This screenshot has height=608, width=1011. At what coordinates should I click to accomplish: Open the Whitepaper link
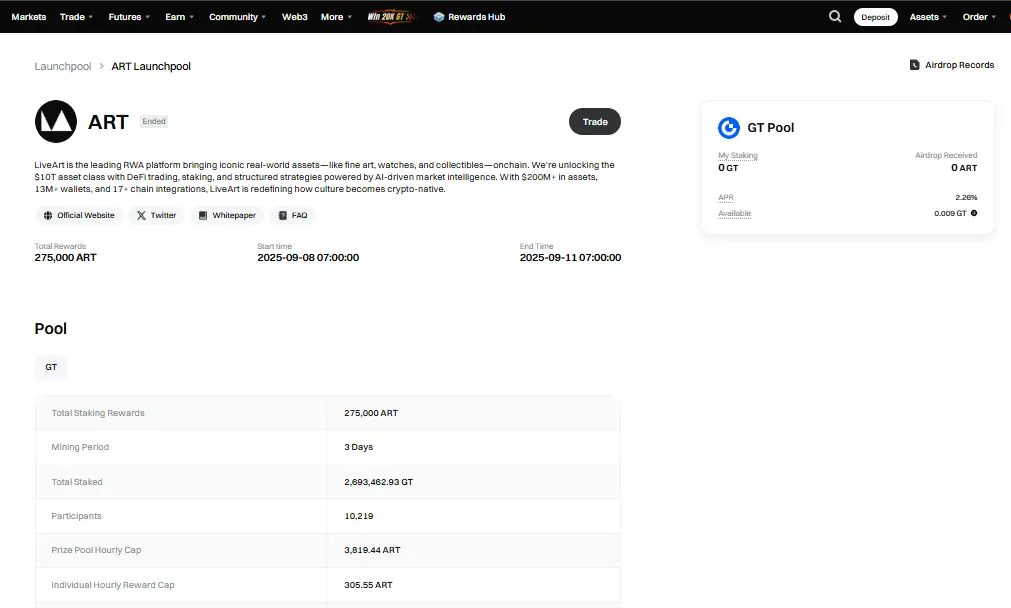pos(227,215)
